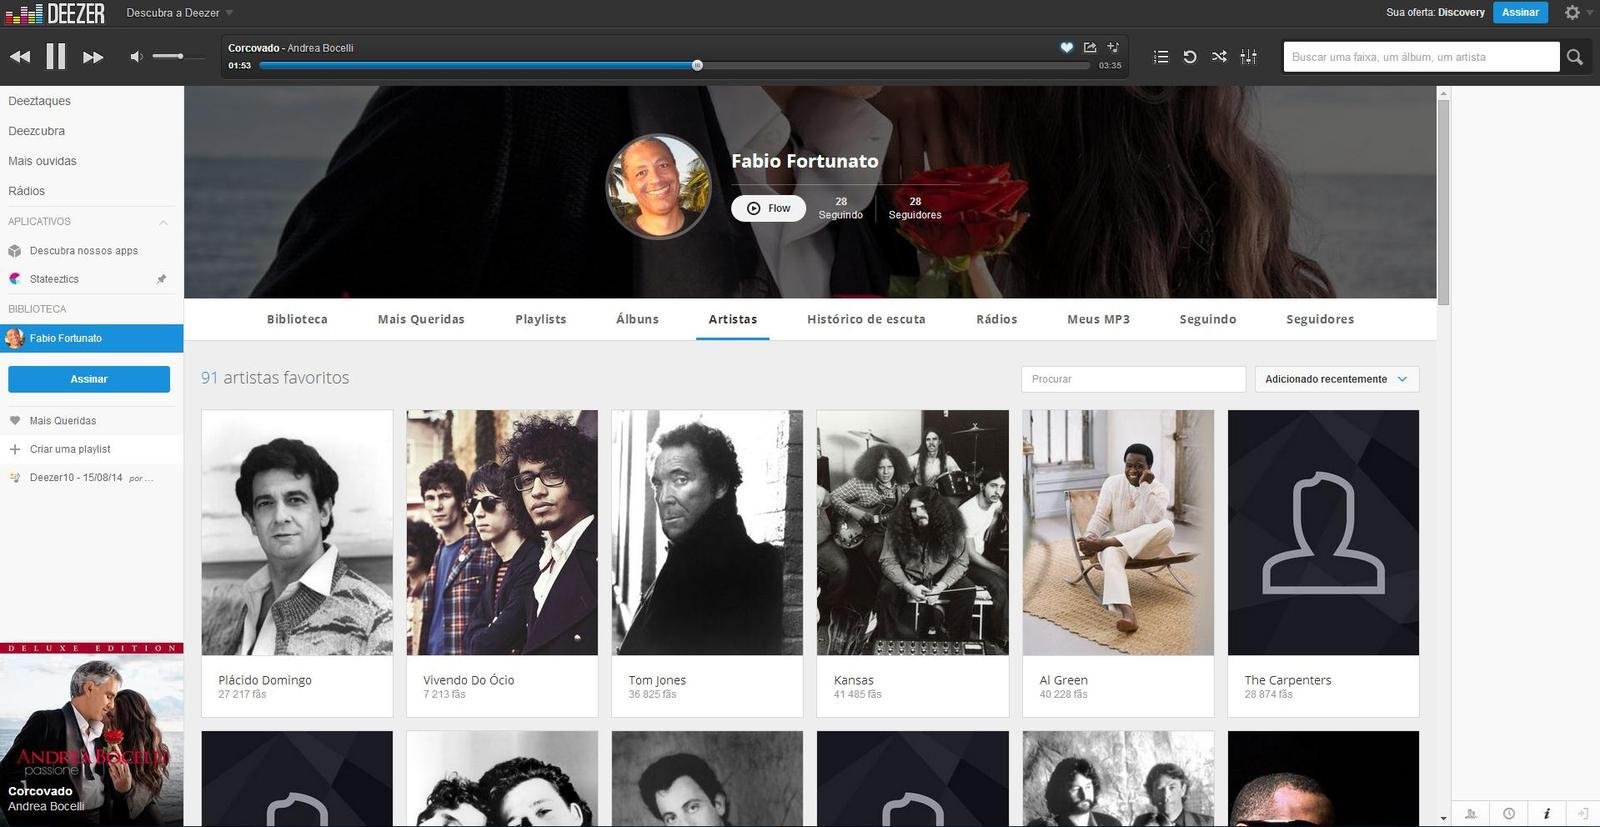Viewport: 1600px width, 827px height.
Task: Switch to the Histórico de escuta tab
Action: pyautogui.click(x=866, y=319)
